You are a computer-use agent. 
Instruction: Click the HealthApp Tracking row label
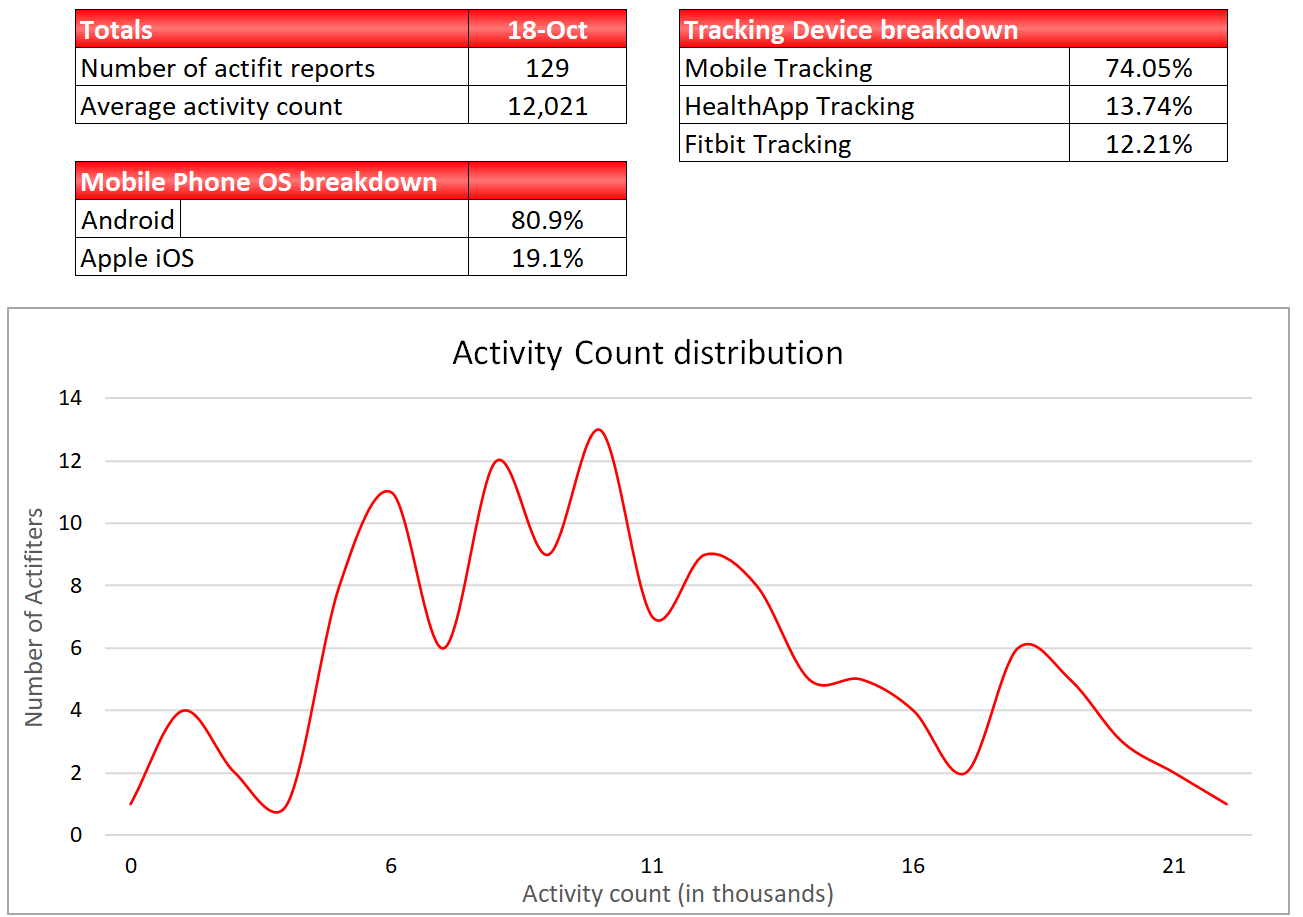pyautogui.click(x=874, y=105)
